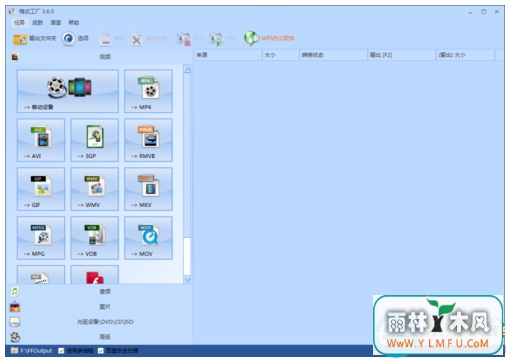Image resolution: width=508 pixels, height=360 pixels.
Task: Expand the Audio (音频) section
Action: tap(99, 292)
